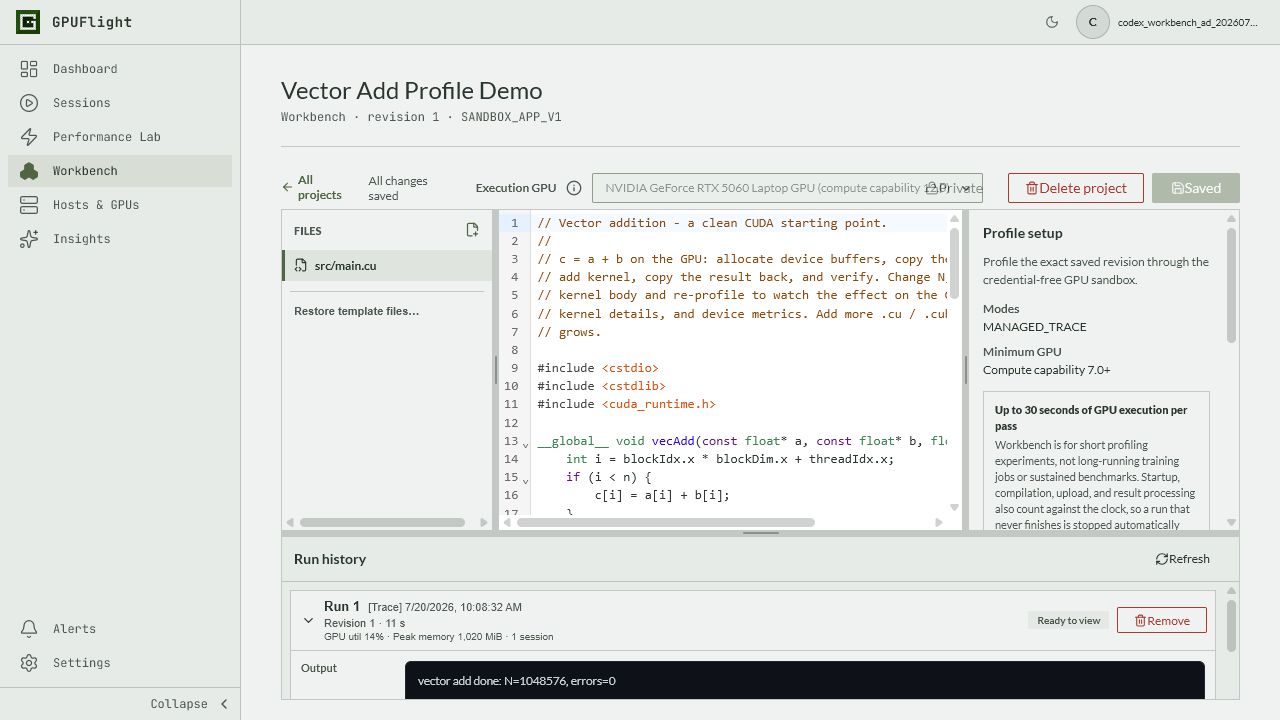Click the Files panel resize handle

pos(495,370)
